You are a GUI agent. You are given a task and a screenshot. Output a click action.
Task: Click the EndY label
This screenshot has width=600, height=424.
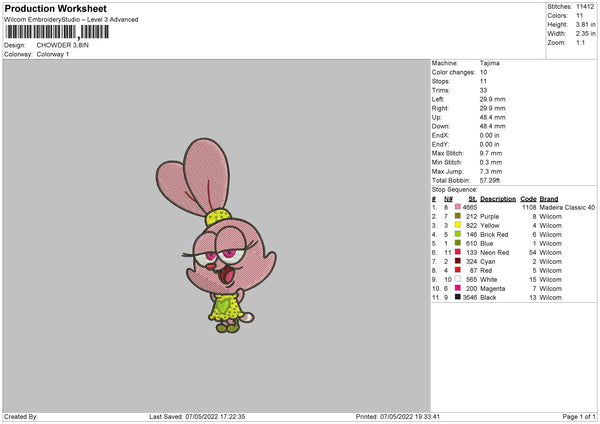coord(440,144)
